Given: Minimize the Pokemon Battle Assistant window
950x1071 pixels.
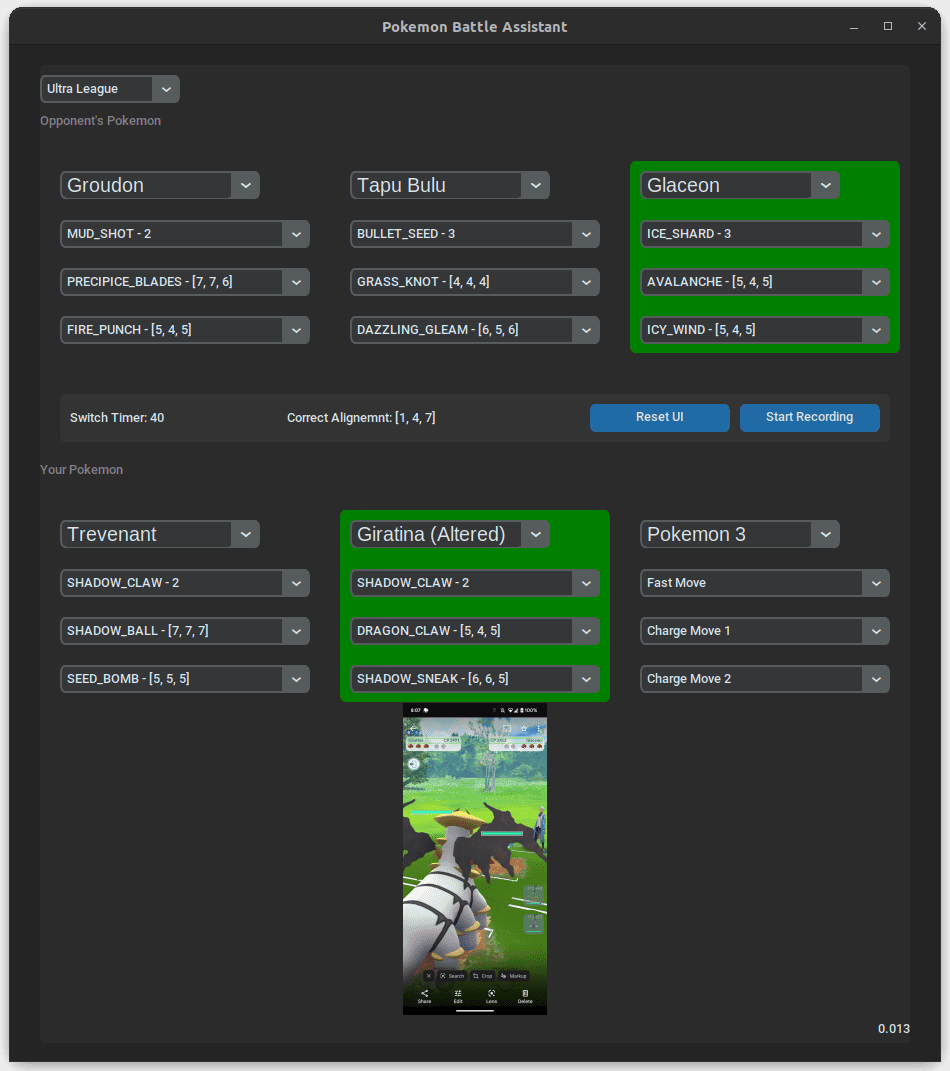Looking at the screenshot, I should pyautogui.click(x=854, y=27).
